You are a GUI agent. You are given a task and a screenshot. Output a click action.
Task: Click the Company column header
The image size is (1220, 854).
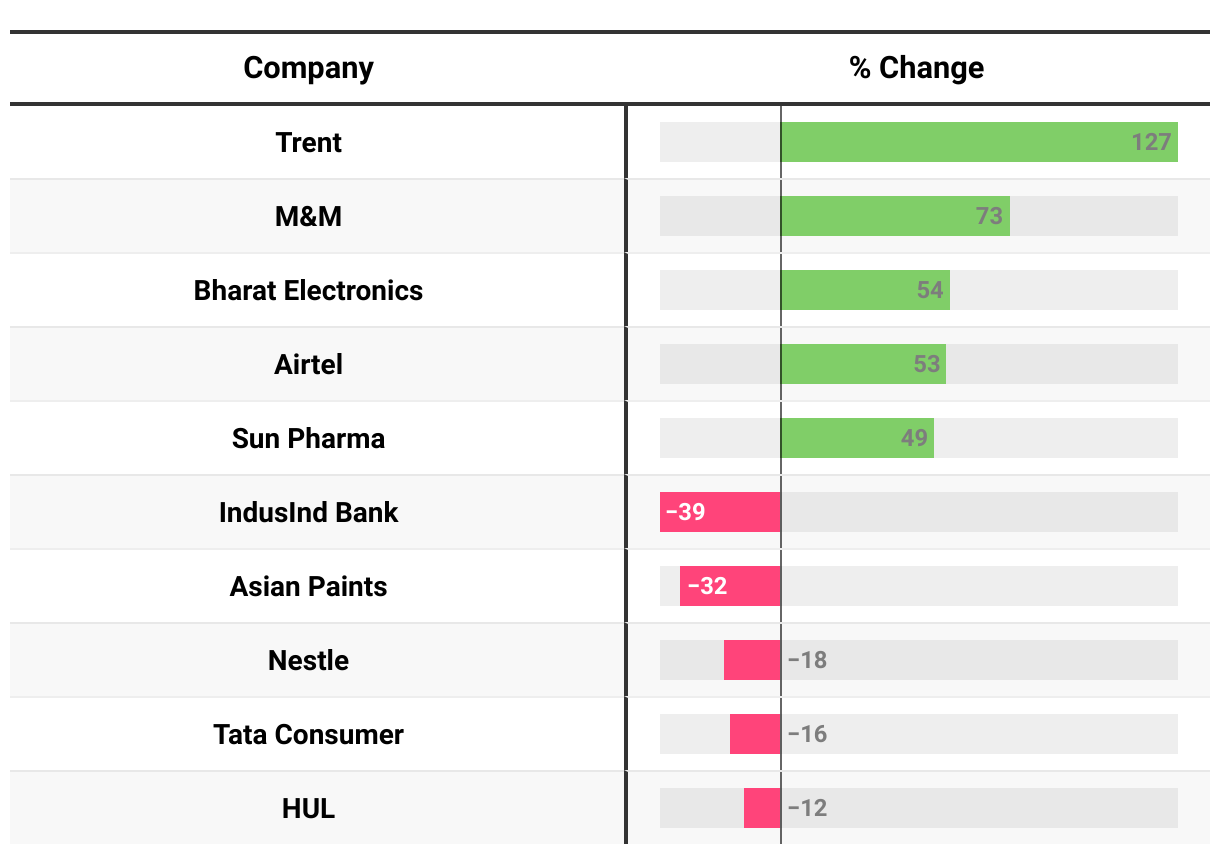click(x=308, y=68)
